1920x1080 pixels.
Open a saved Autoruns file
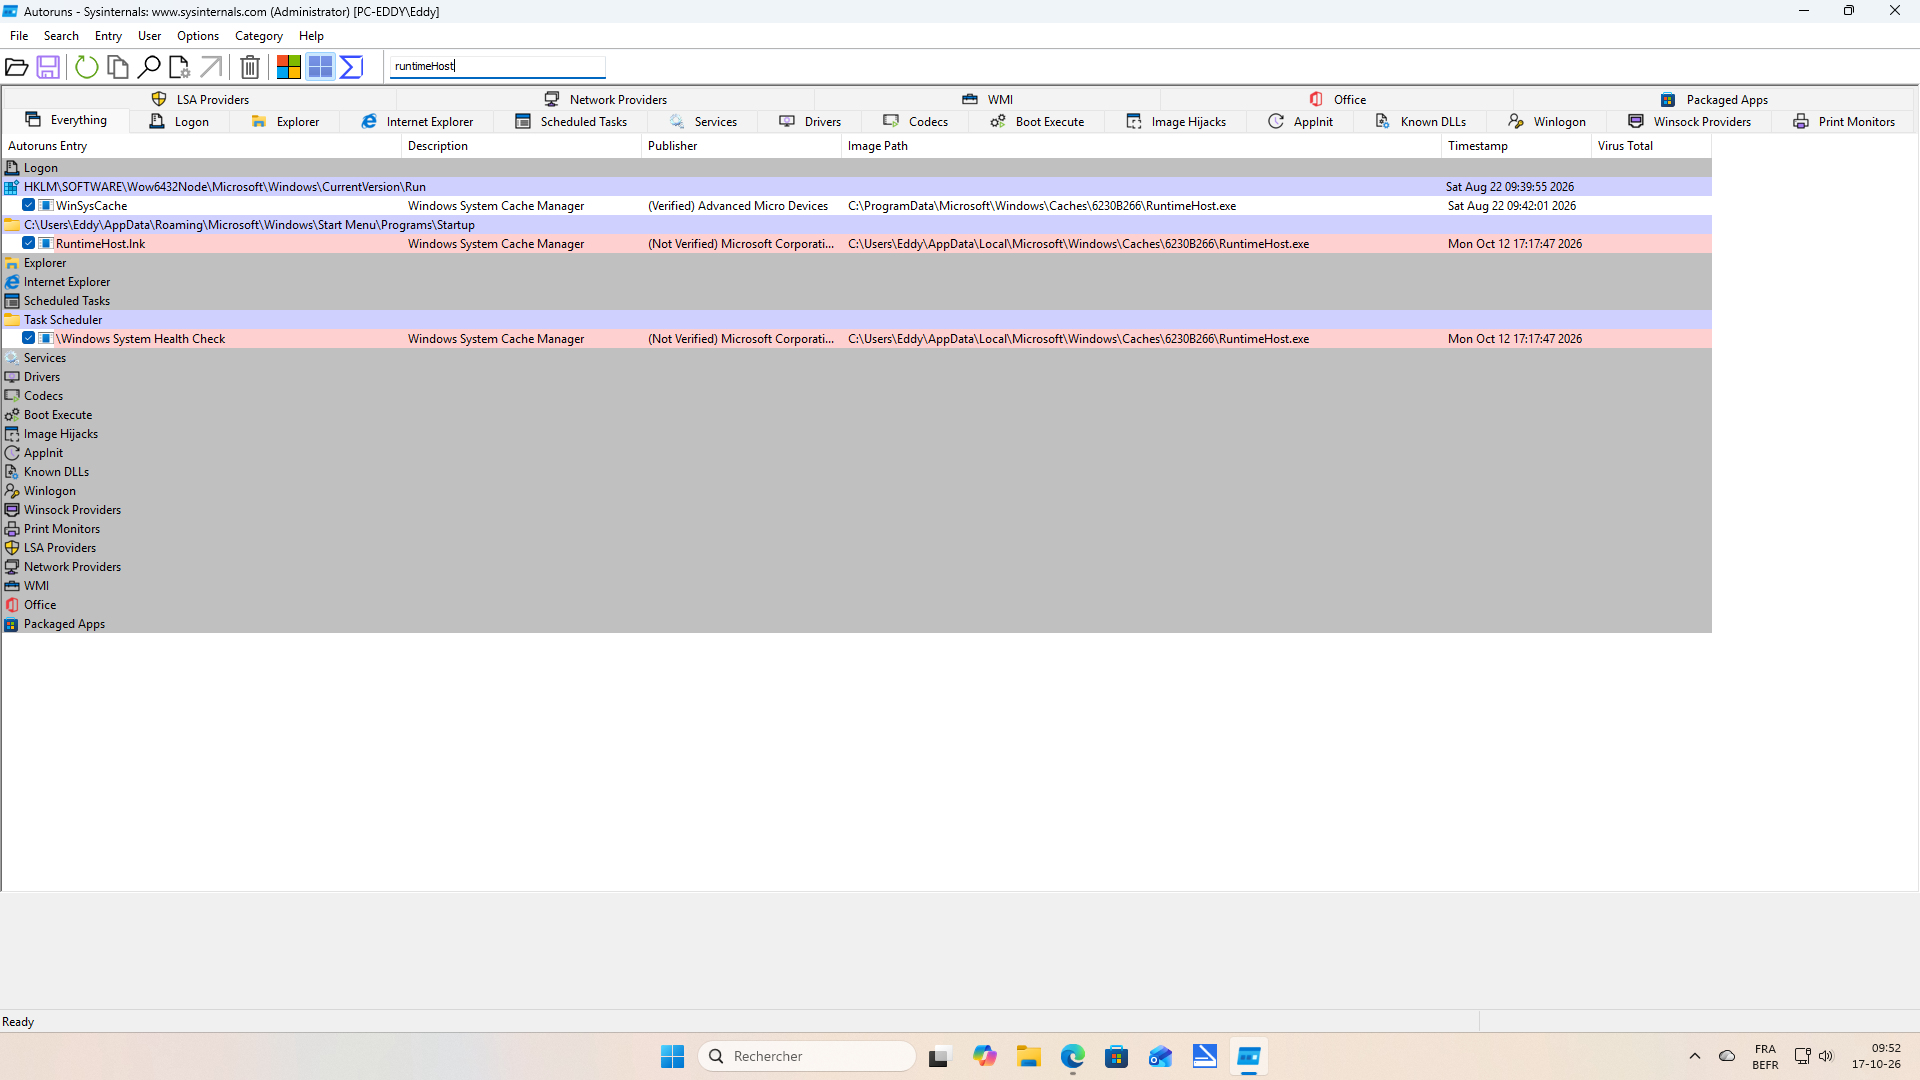17,67
